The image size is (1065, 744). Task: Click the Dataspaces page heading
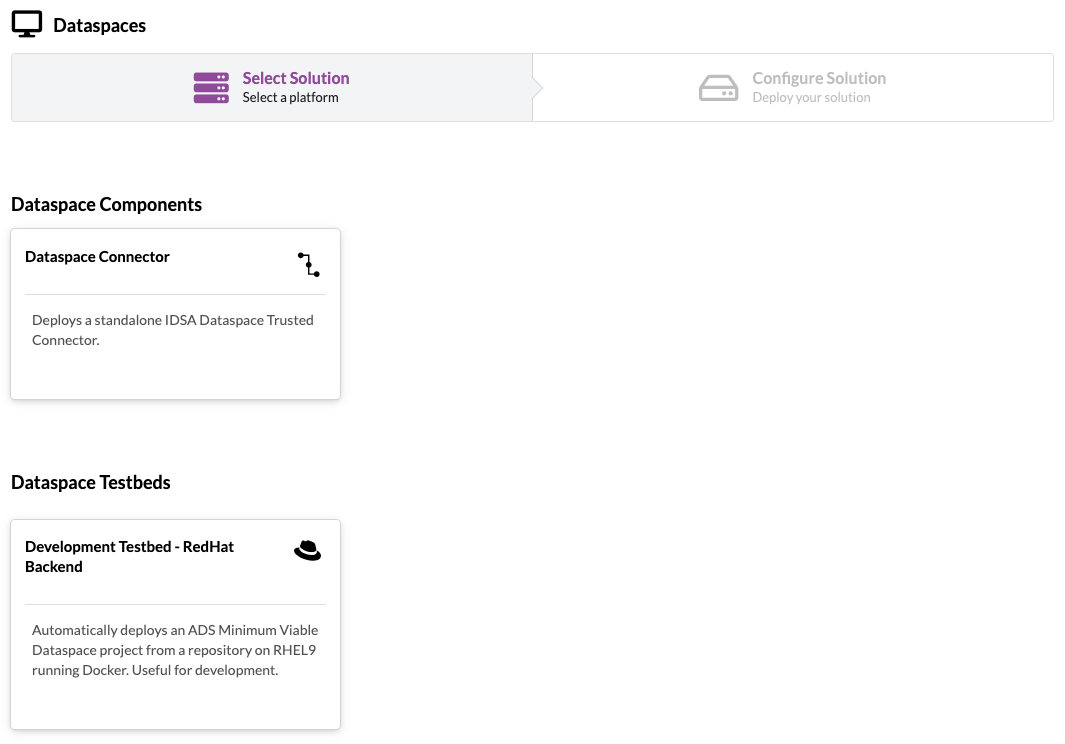coord(99,25)
